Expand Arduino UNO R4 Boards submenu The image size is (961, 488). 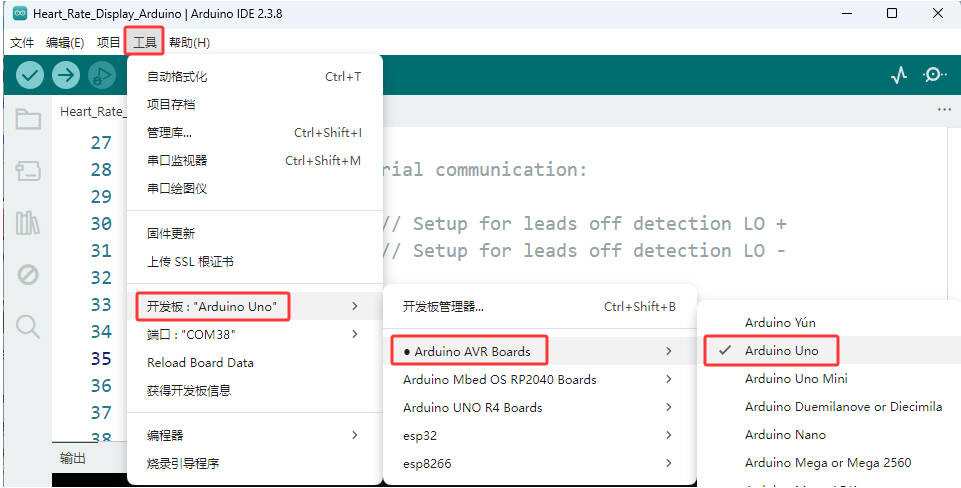pyautogui.click(x=539, y=408)
